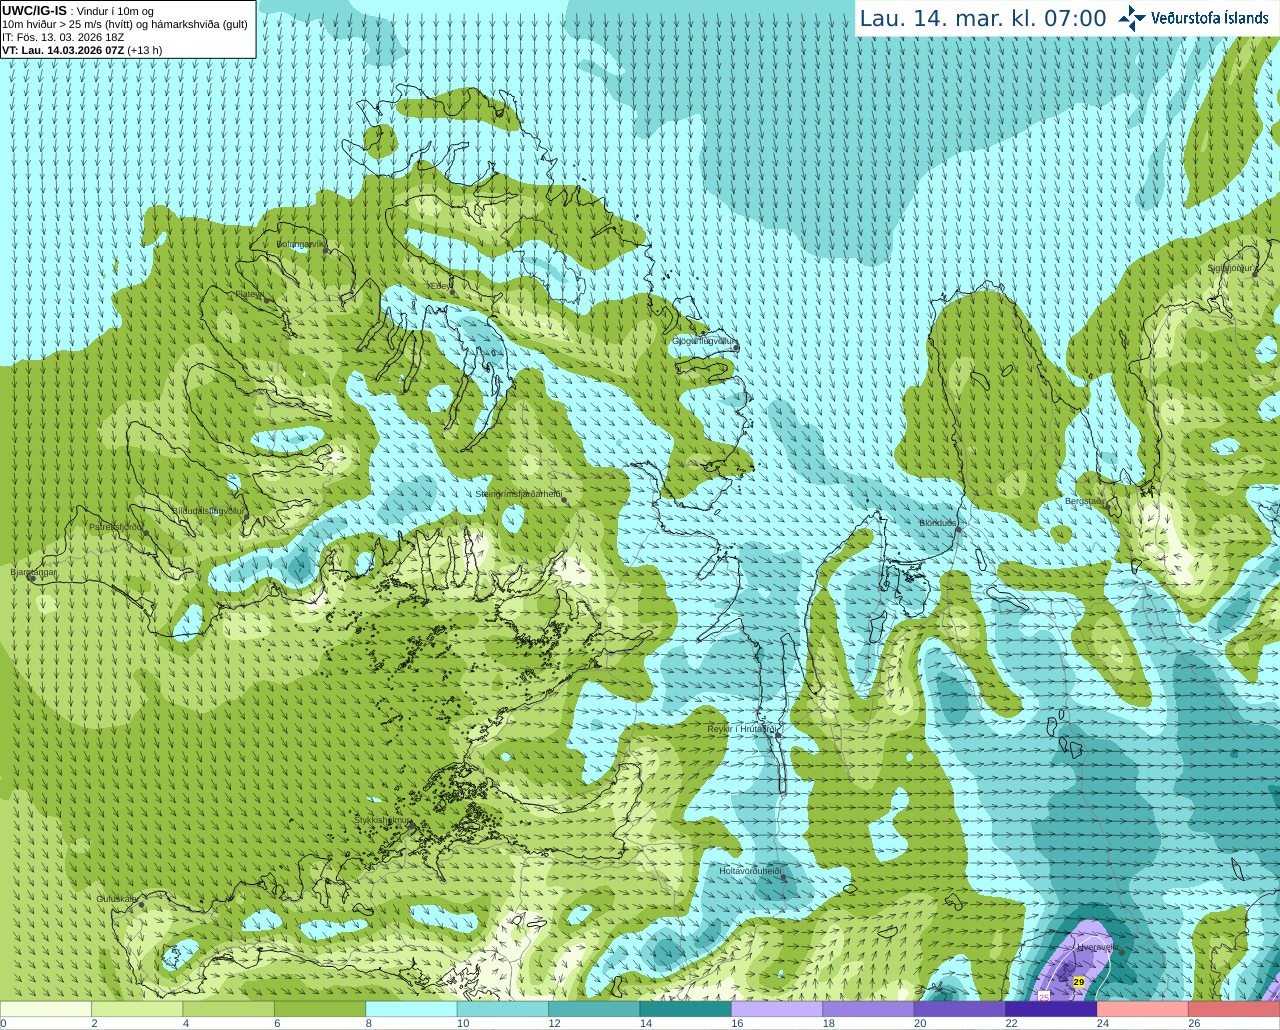Select the 24–26 m/s pink swatch
The image size is (1280, 1030).
(1142, 1009)
